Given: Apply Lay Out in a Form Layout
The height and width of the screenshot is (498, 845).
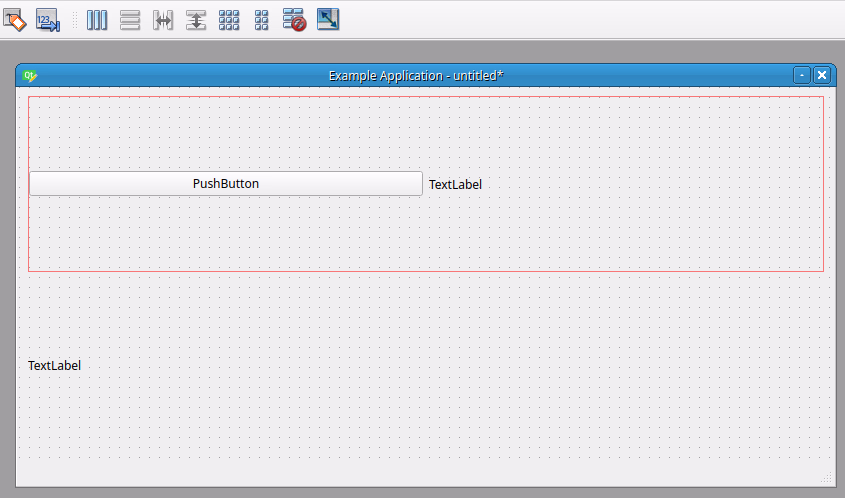Looking at the screenshot, I should (261, 20).
